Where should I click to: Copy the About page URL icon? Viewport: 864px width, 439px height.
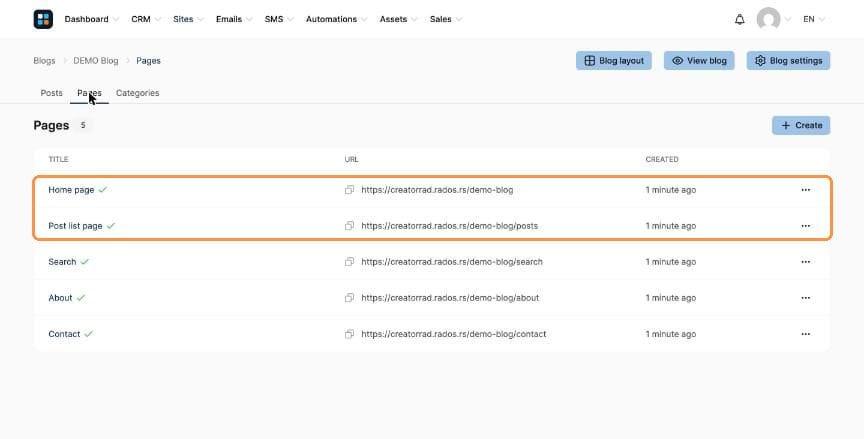(x=349, y=298)
